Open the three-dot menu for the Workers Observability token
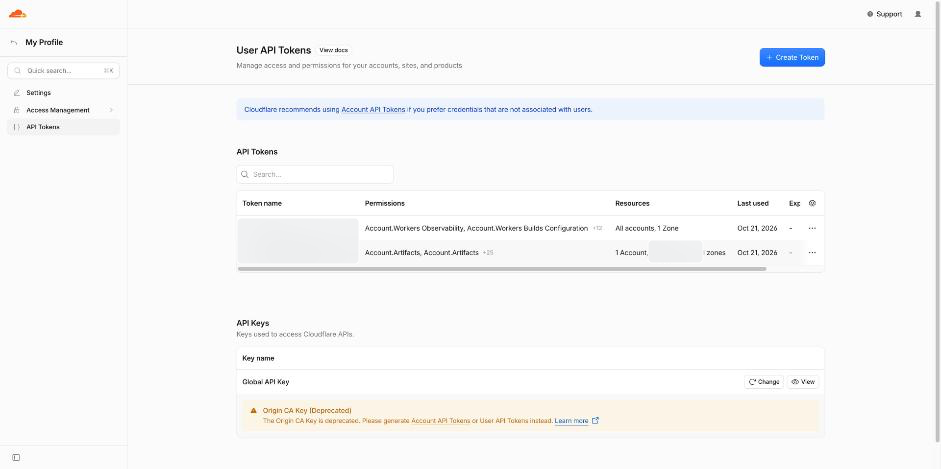This screenshot has height=469, width=941. 812,229
